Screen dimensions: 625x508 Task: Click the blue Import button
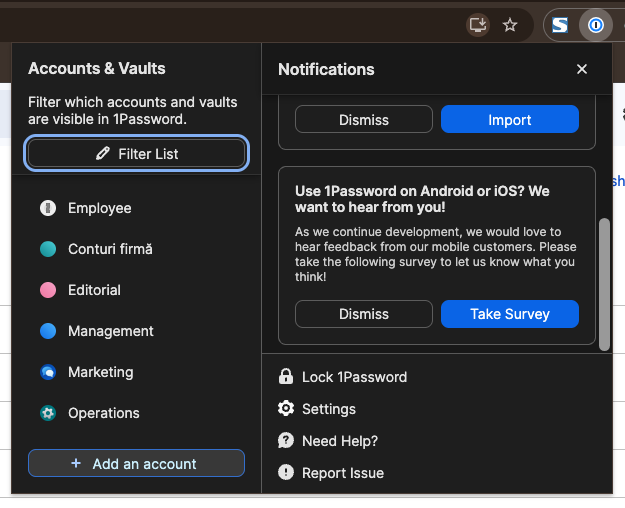click(510, 119)
